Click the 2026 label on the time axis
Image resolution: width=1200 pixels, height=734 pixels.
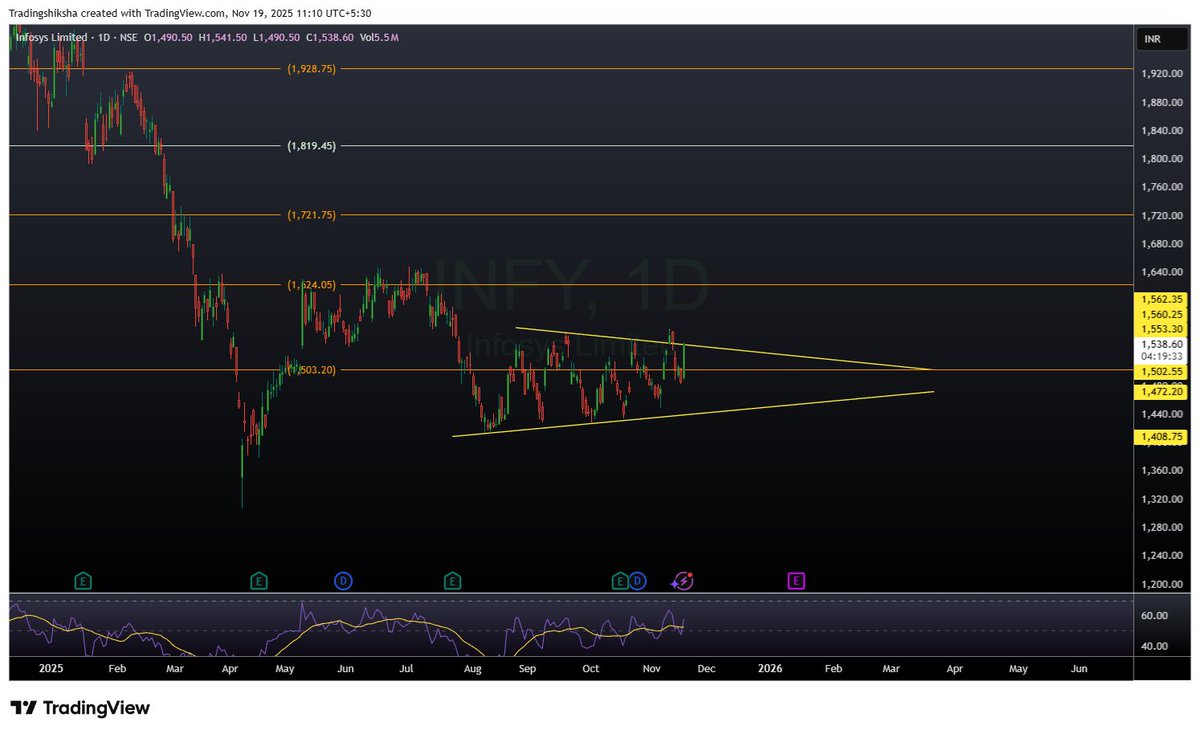coord(770,668)
